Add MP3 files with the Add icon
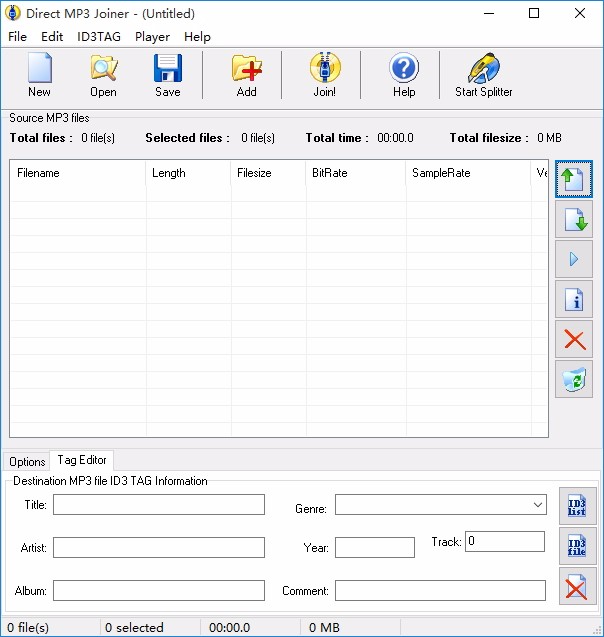The width and height of the screenshot is (604, 637). [x=247, y=75]
